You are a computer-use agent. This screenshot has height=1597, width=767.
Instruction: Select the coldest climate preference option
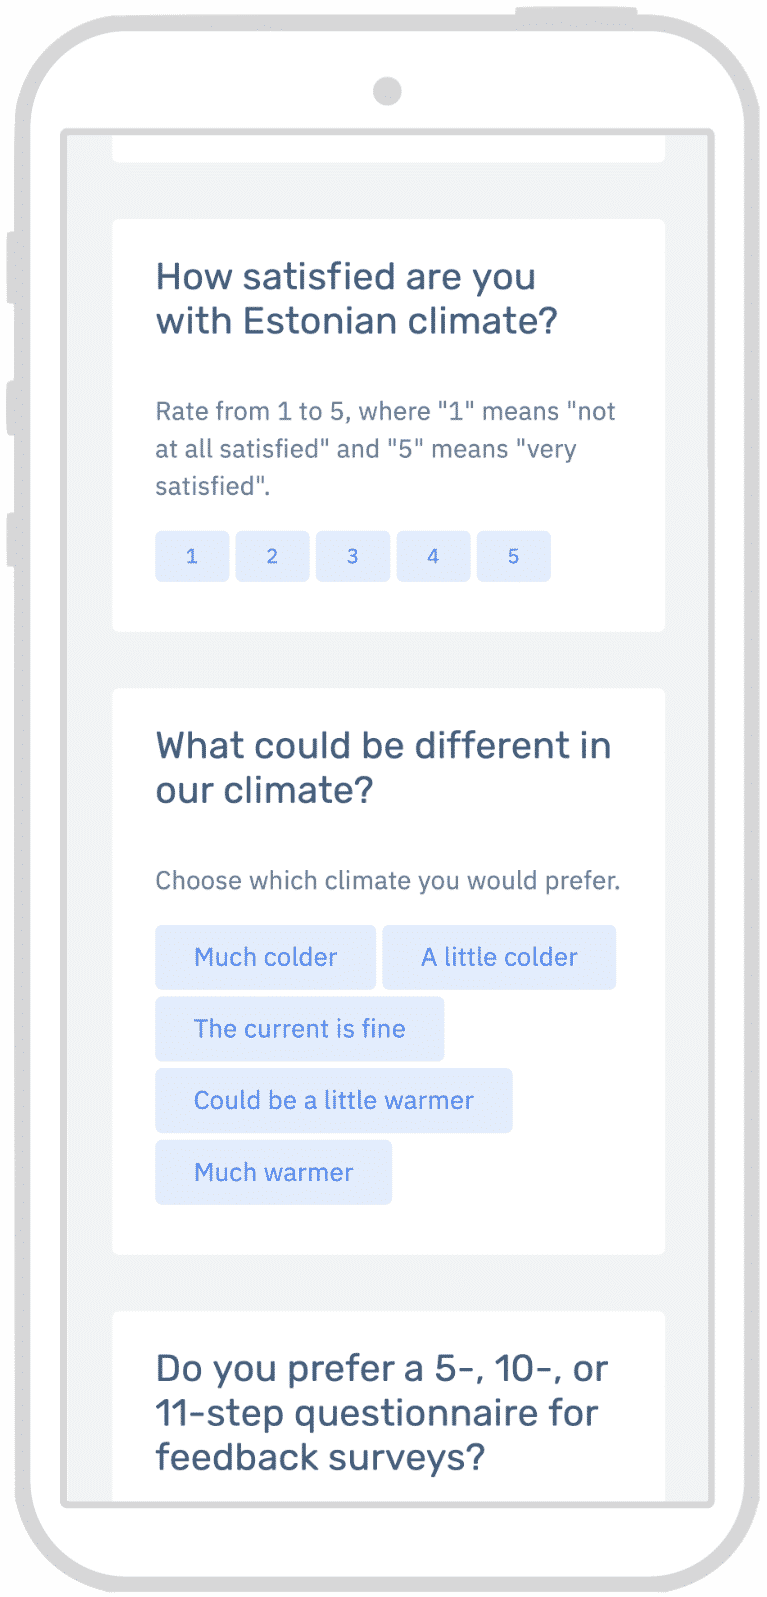coord(265,957)
